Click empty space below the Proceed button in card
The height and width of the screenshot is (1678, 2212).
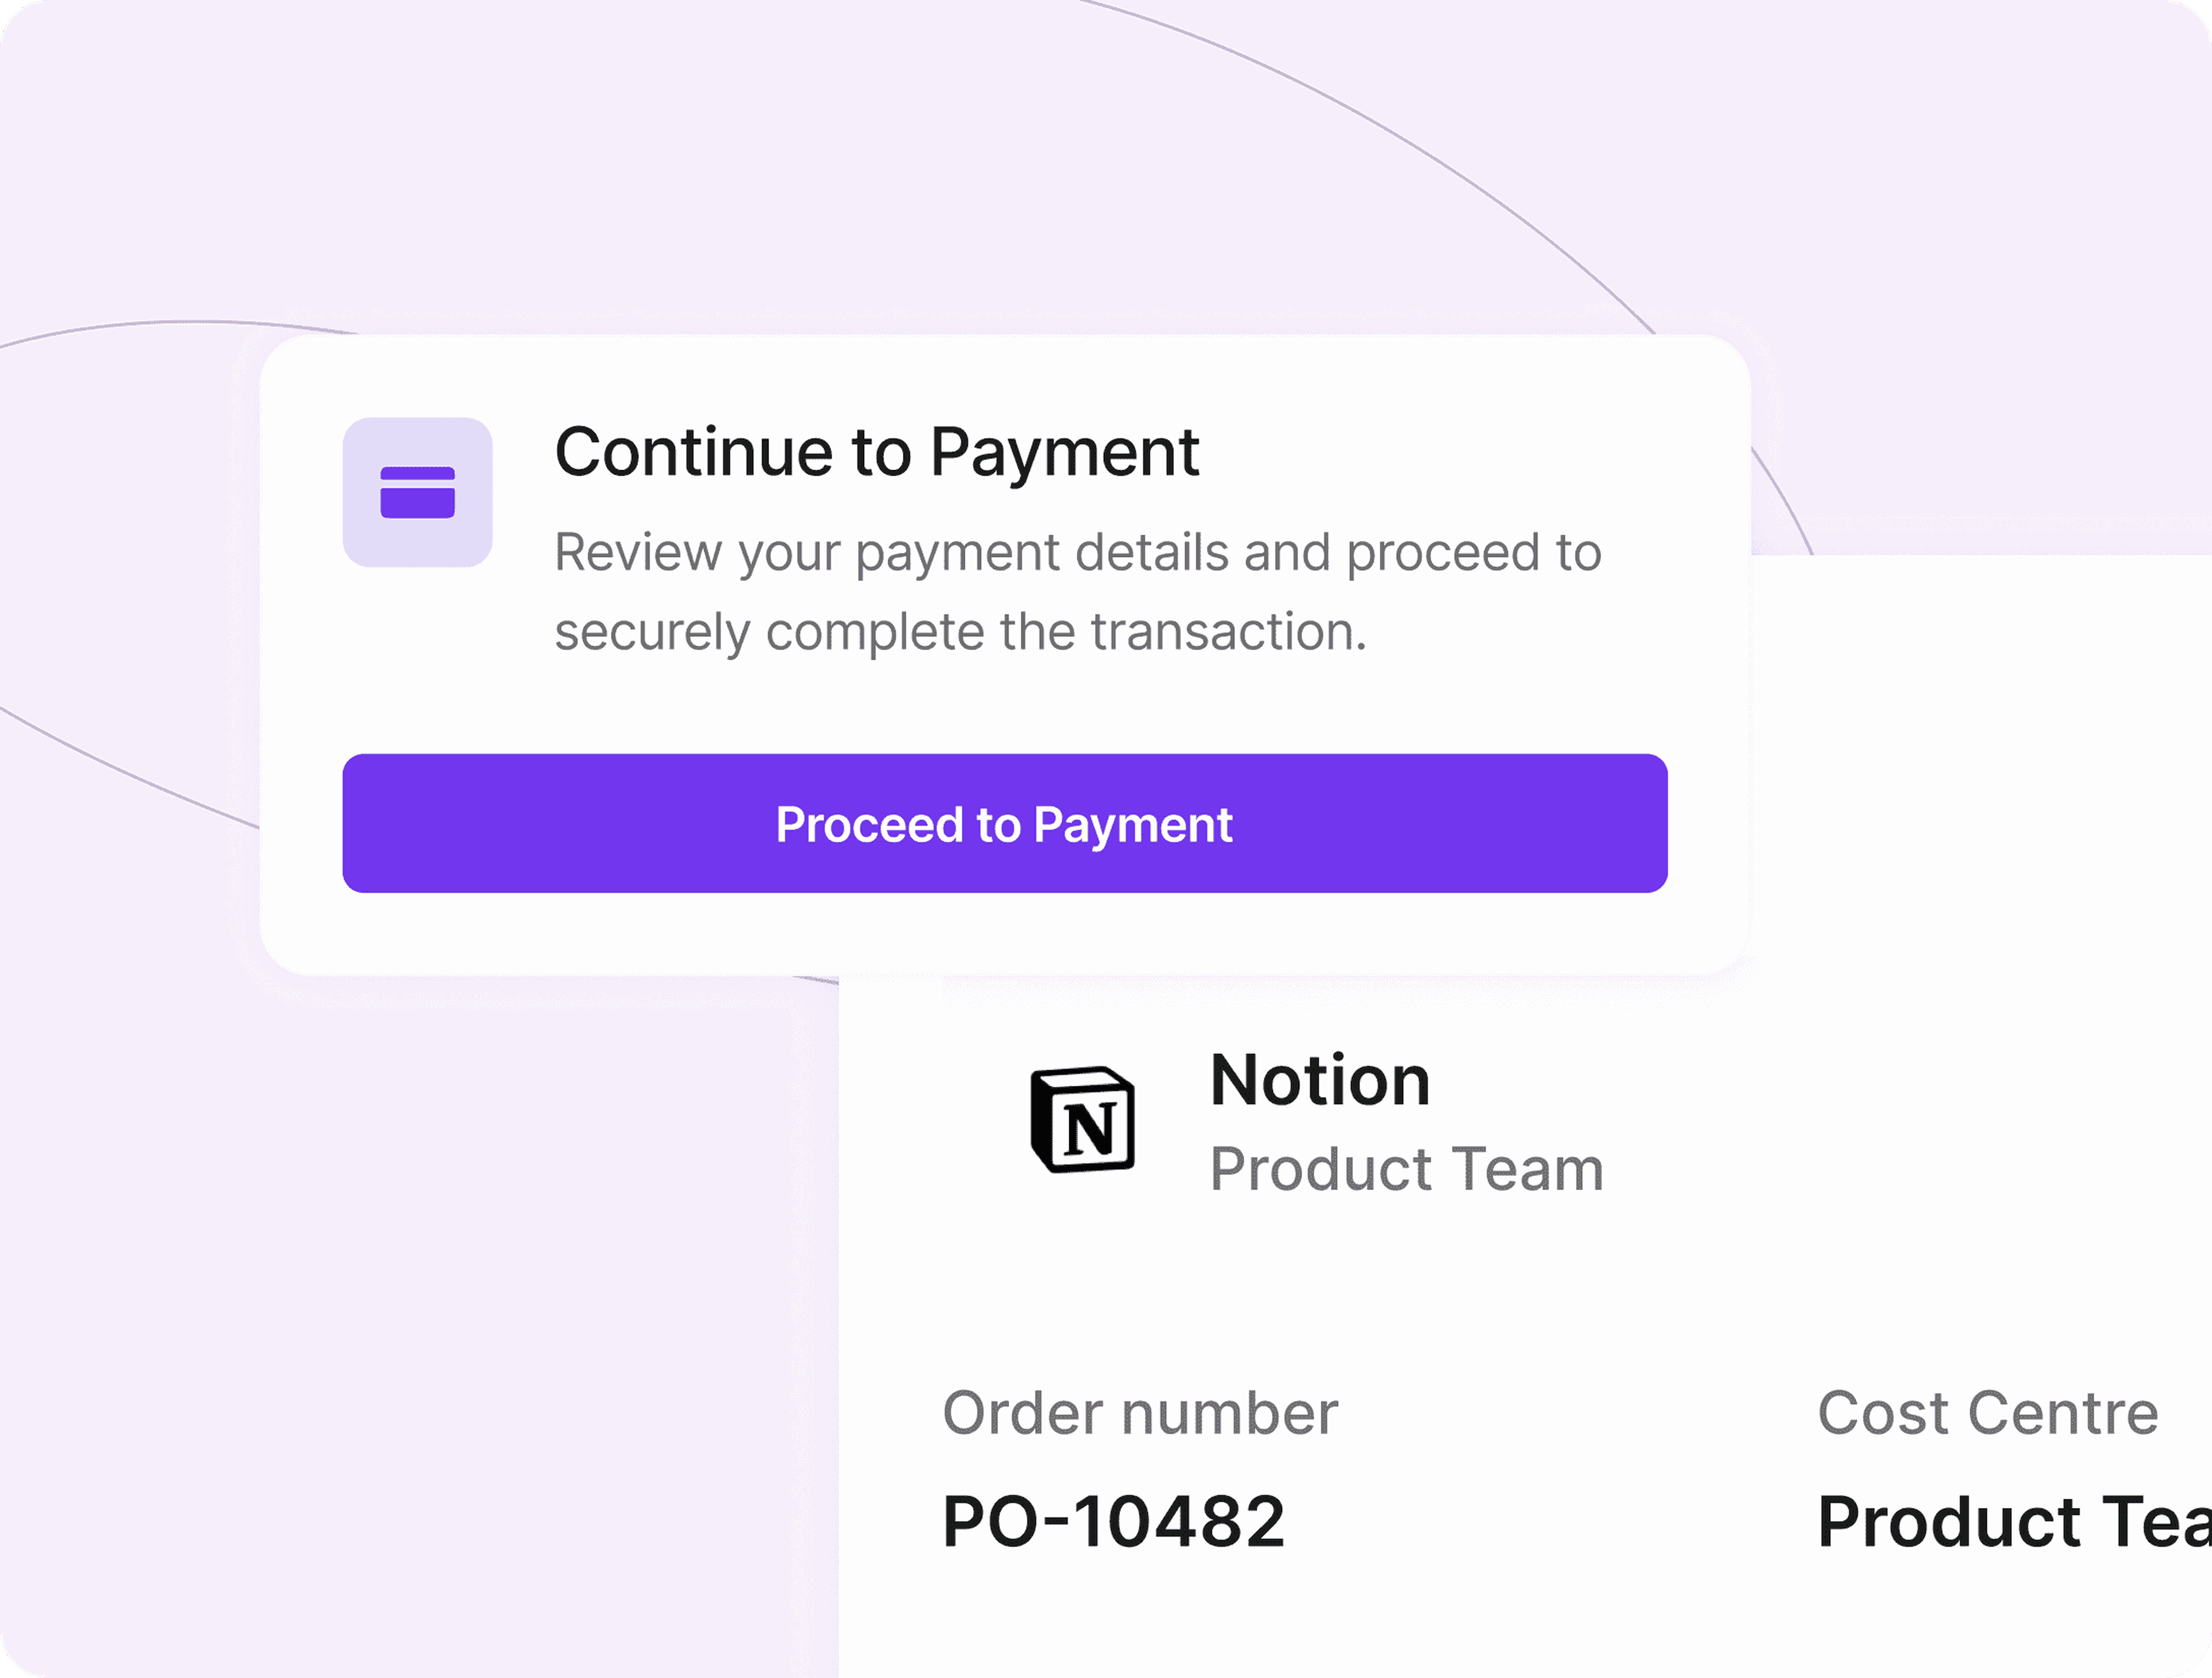point(1004,933)
